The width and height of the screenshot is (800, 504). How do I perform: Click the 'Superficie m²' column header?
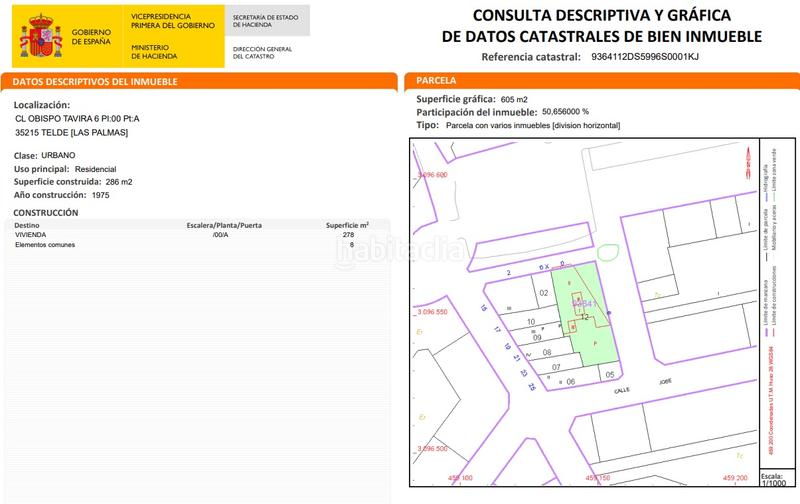click(x=347, y=225)
